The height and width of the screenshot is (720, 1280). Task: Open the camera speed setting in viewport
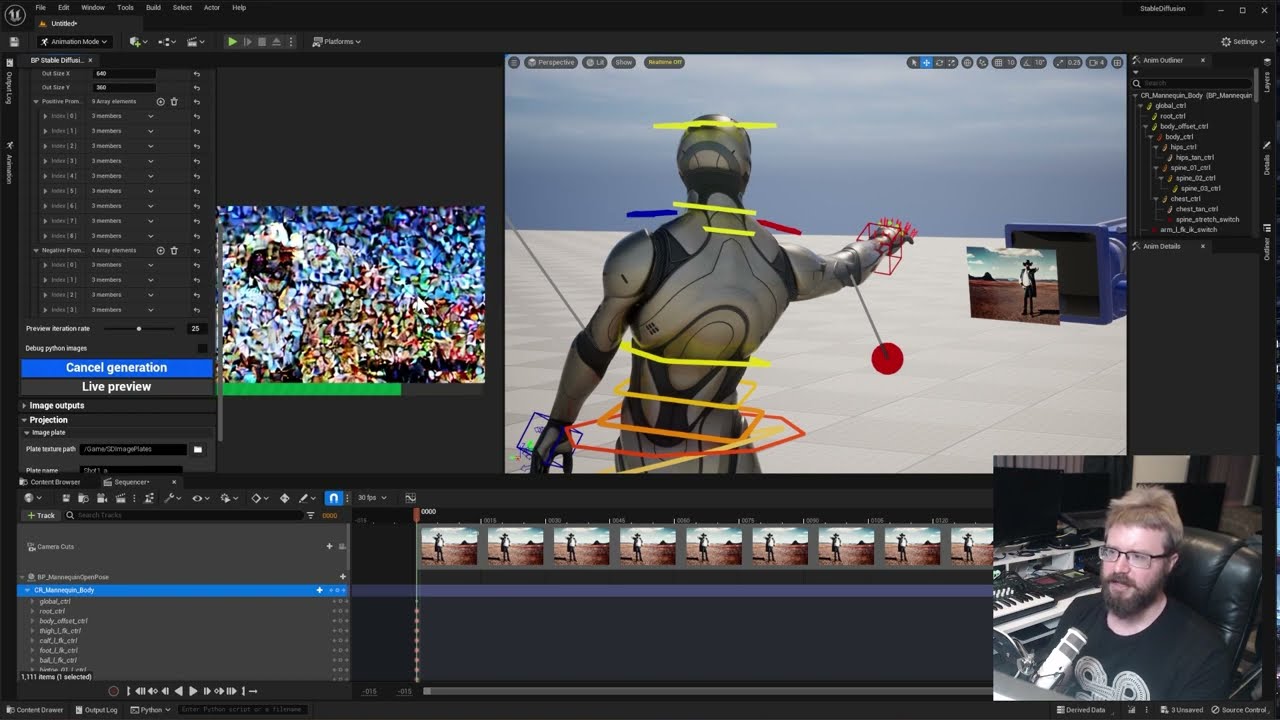1097,62
